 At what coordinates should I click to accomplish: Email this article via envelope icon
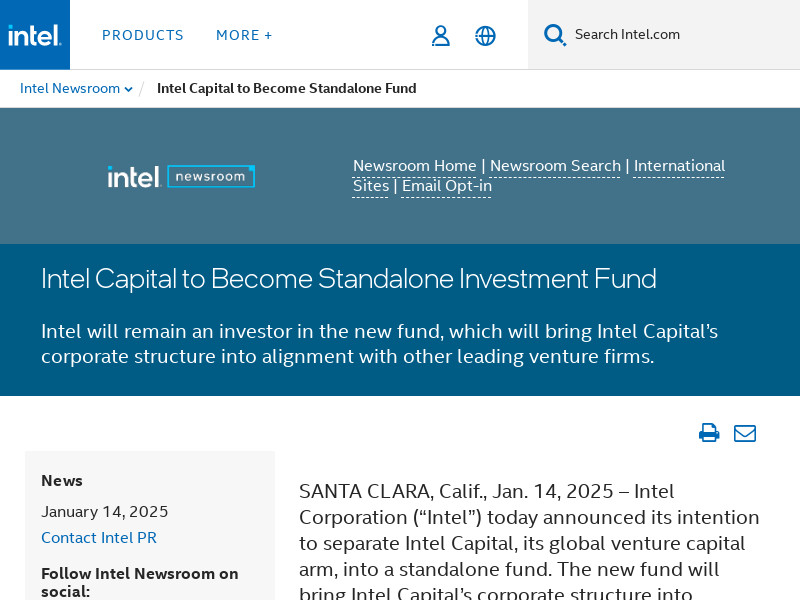pos(745,433)
